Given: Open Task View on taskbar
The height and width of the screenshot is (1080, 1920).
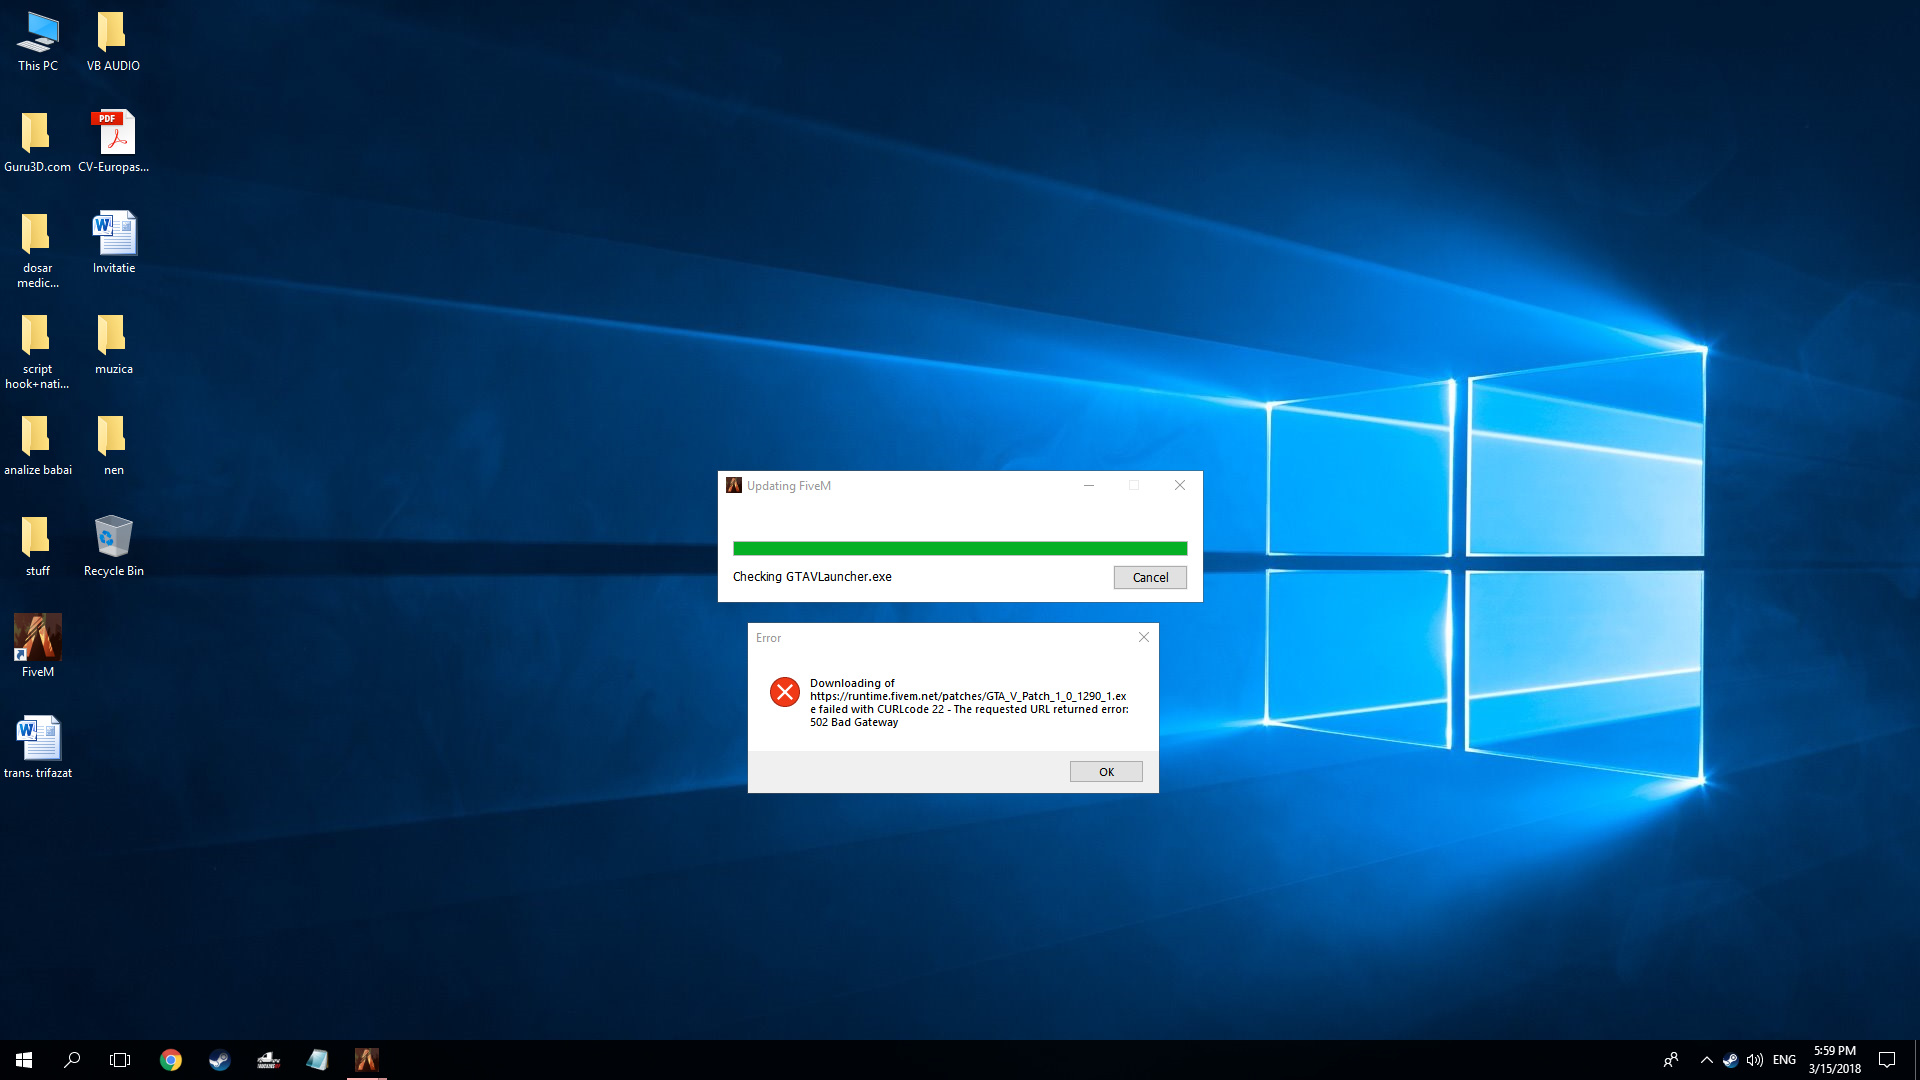Looking at the screenshot, I should 120,1060.
